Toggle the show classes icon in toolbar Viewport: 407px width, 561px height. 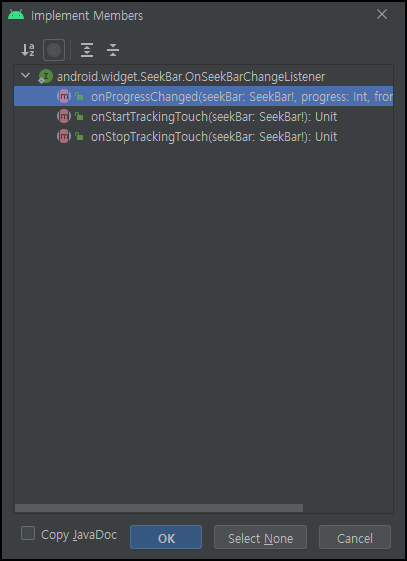(x=54, y=50)
